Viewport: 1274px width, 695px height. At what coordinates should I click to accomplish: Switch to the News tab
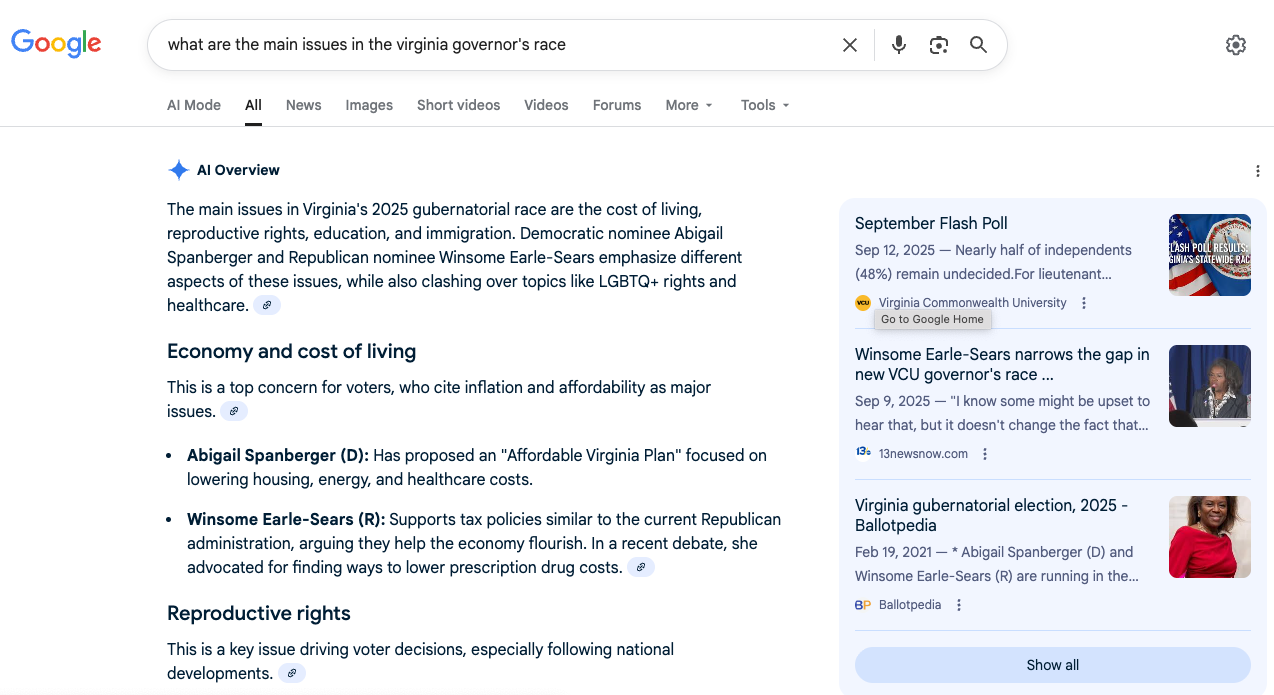[304, 105]
